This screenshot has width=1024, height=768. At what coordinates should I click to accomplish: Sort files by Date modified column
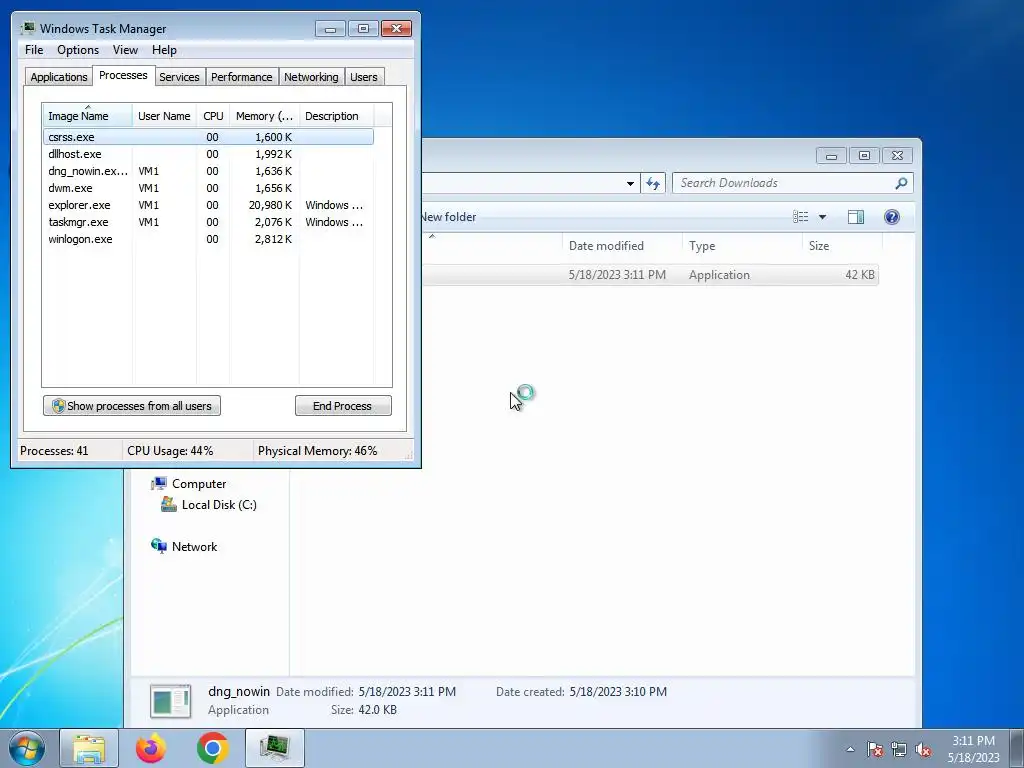coord(622,246)
